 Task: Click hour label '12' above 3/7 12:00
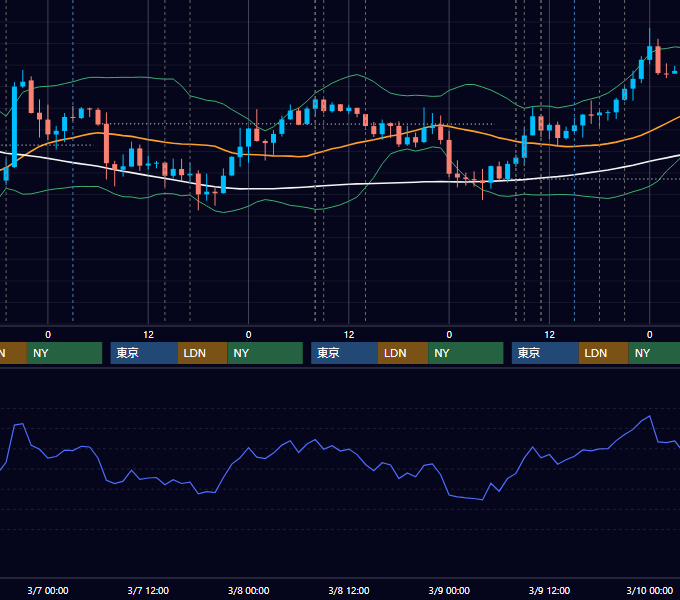point(148,335)
